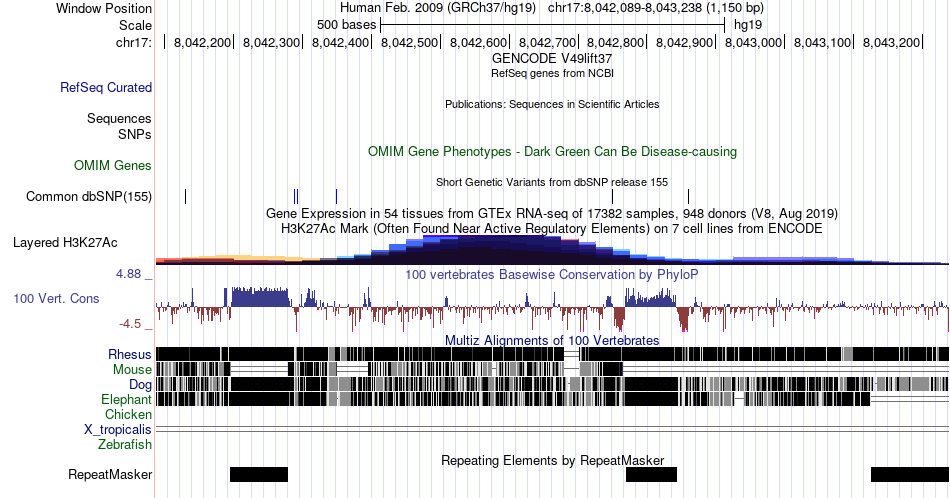This screenshot has height=498, width=950.
Task: Click the OMIM Gene Phenotypes title
Action: 552,151
